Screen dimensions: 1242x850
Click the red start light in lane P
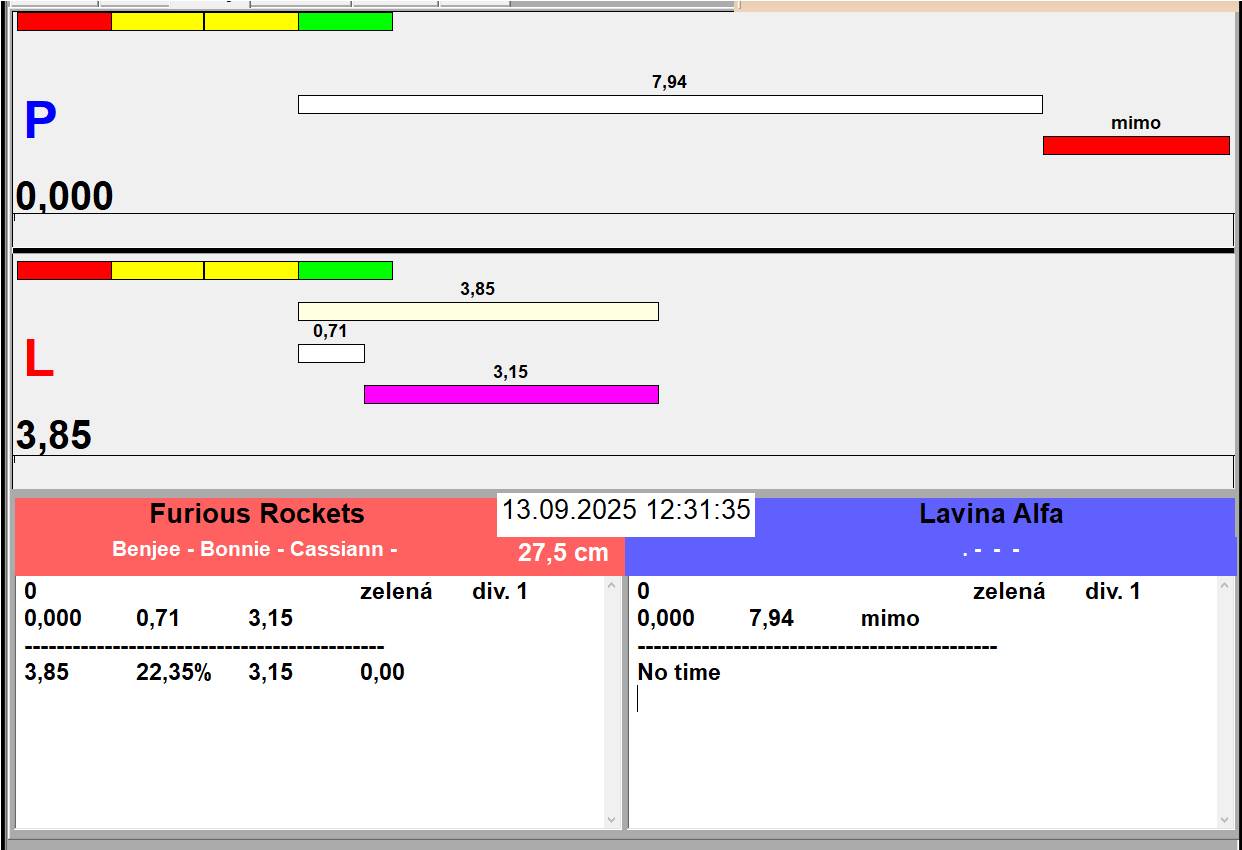[64, 22]
